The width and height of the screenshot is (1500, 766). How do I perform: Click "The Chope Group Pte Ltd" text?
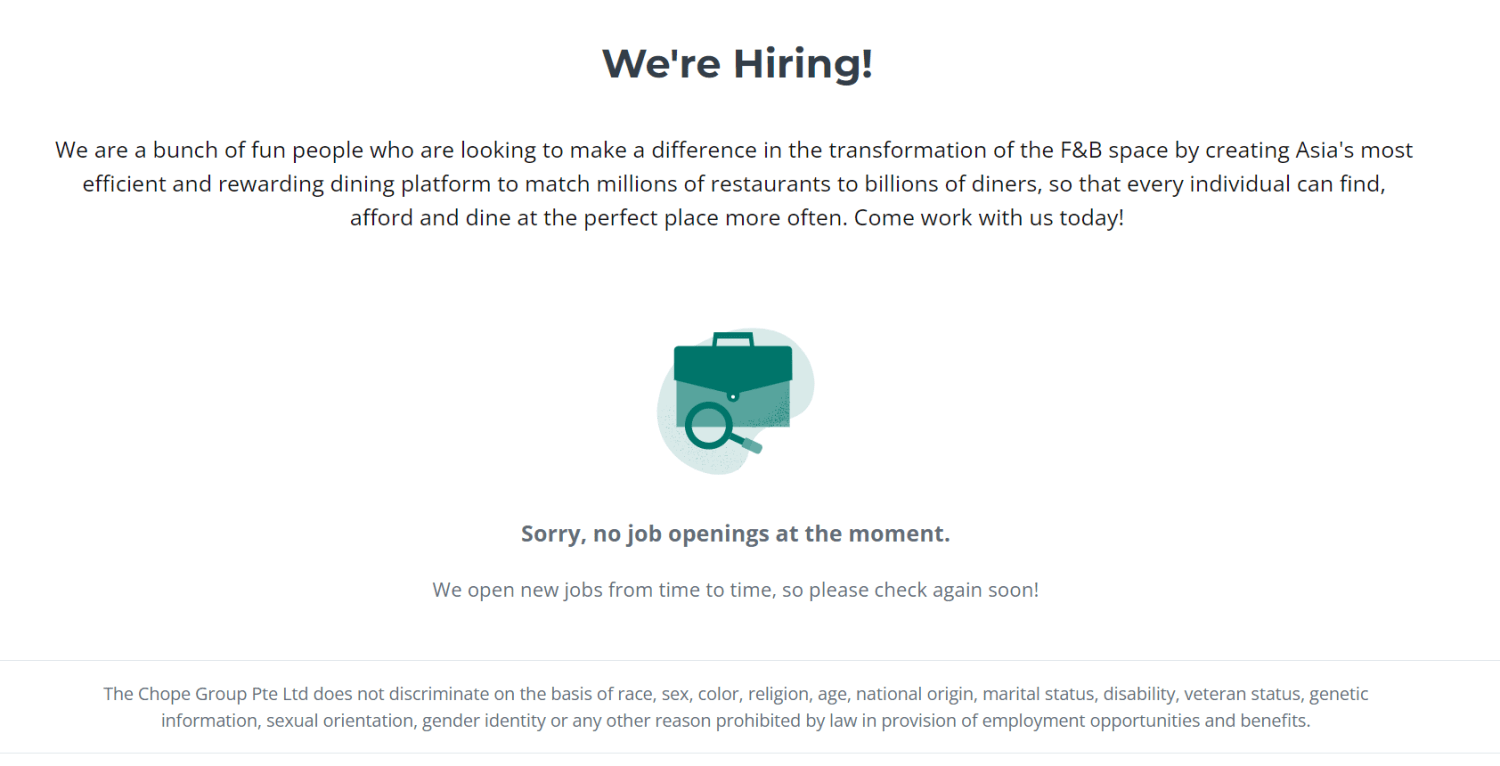coord(206,694)
